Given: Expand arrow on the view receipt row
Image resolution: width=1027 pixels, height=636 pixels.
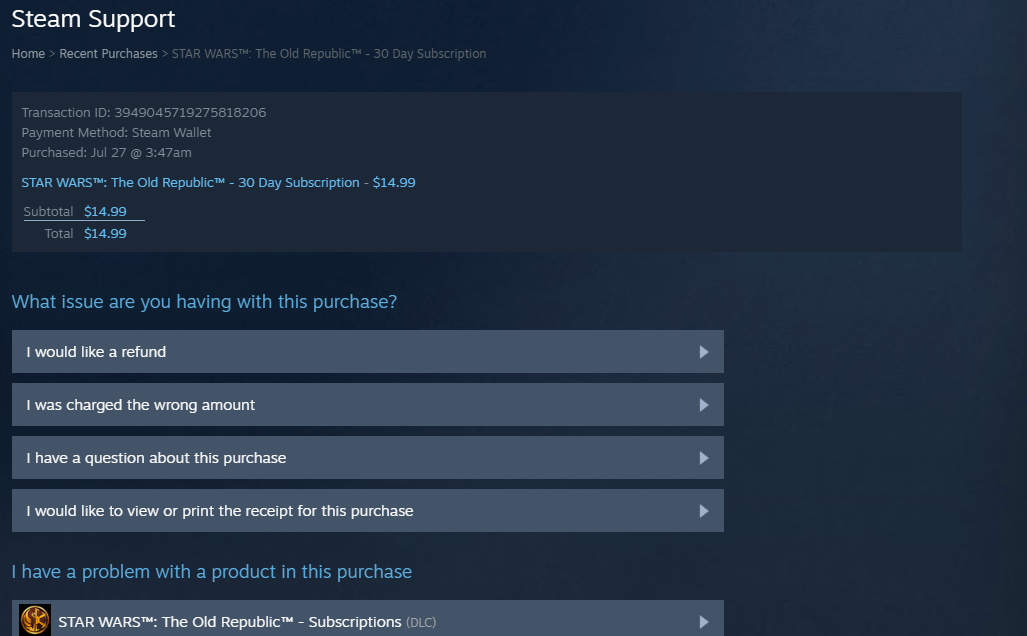Looking at the screenshot, I should pyautogui.click(x=704, y=511).
